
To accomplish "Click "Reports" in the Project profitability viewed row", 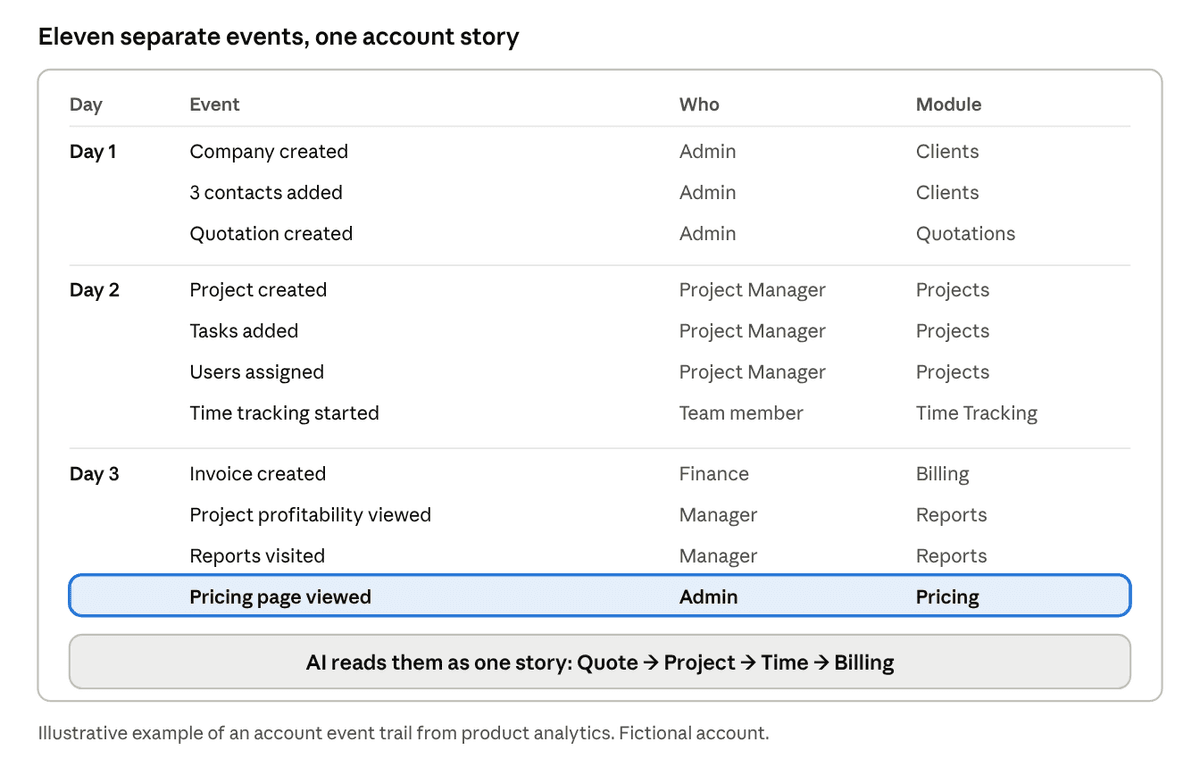I will (952, 515).
